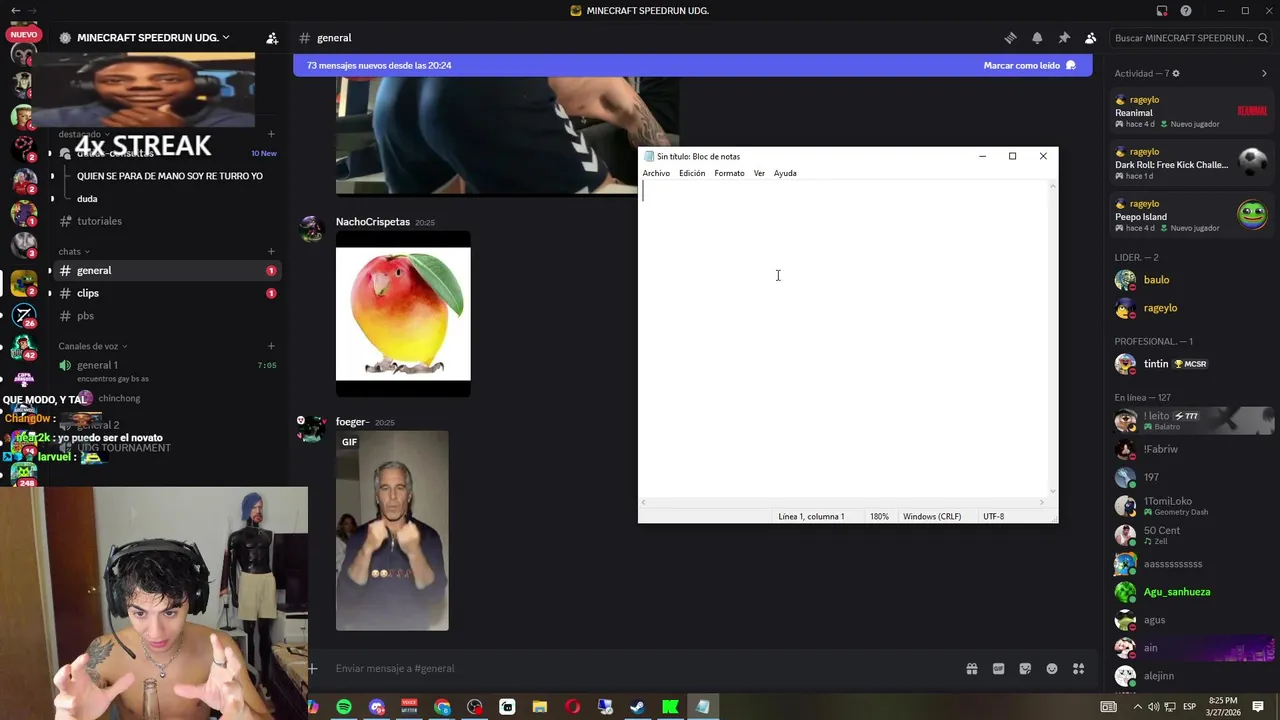
Task: Open the tutoriales channel
Action: point(166,221)
